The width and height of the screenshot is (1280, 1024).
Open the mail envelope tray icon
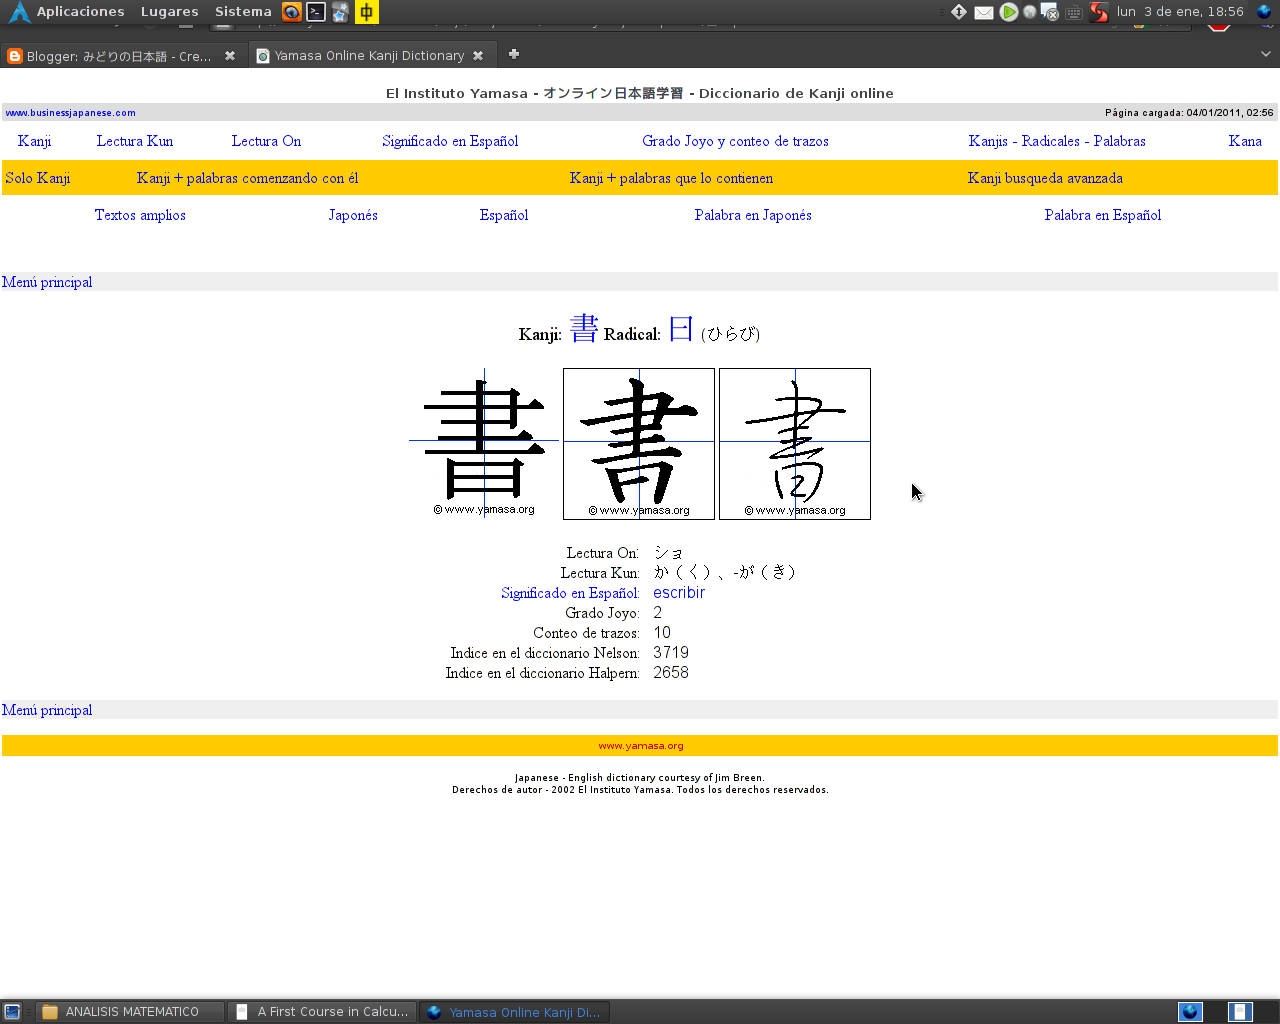[984, 12]
